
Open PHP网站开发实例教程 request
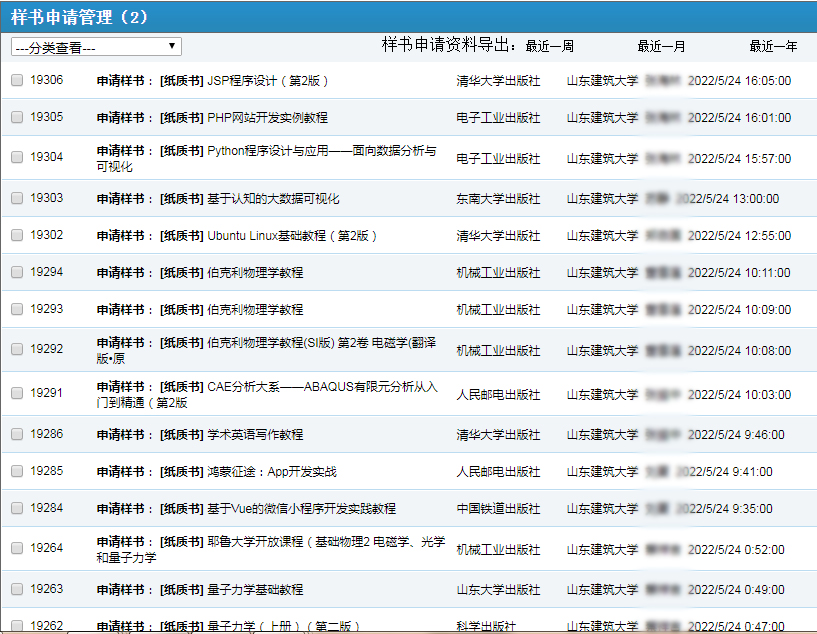coord(266,118)
